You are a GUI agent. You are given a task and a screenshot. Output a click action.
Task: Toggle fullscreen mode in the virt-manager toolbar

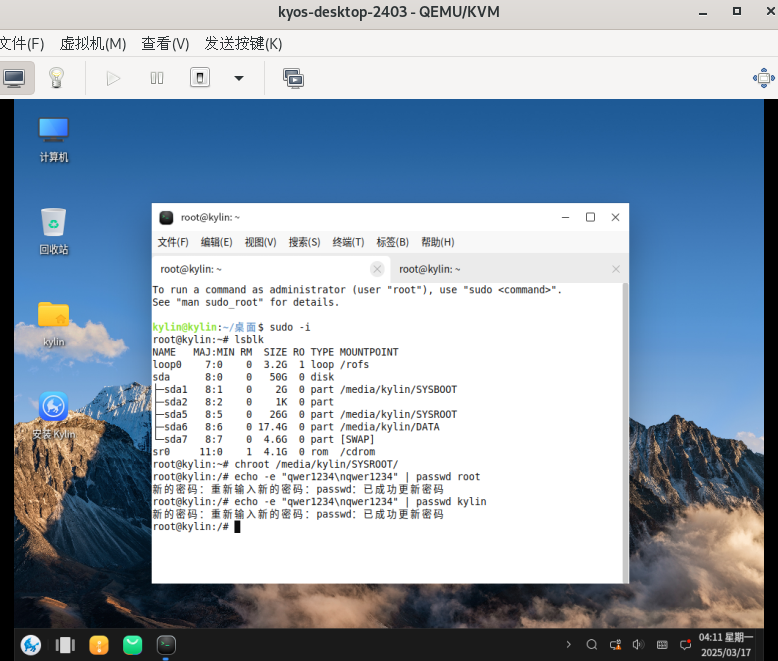coord(764,78)
